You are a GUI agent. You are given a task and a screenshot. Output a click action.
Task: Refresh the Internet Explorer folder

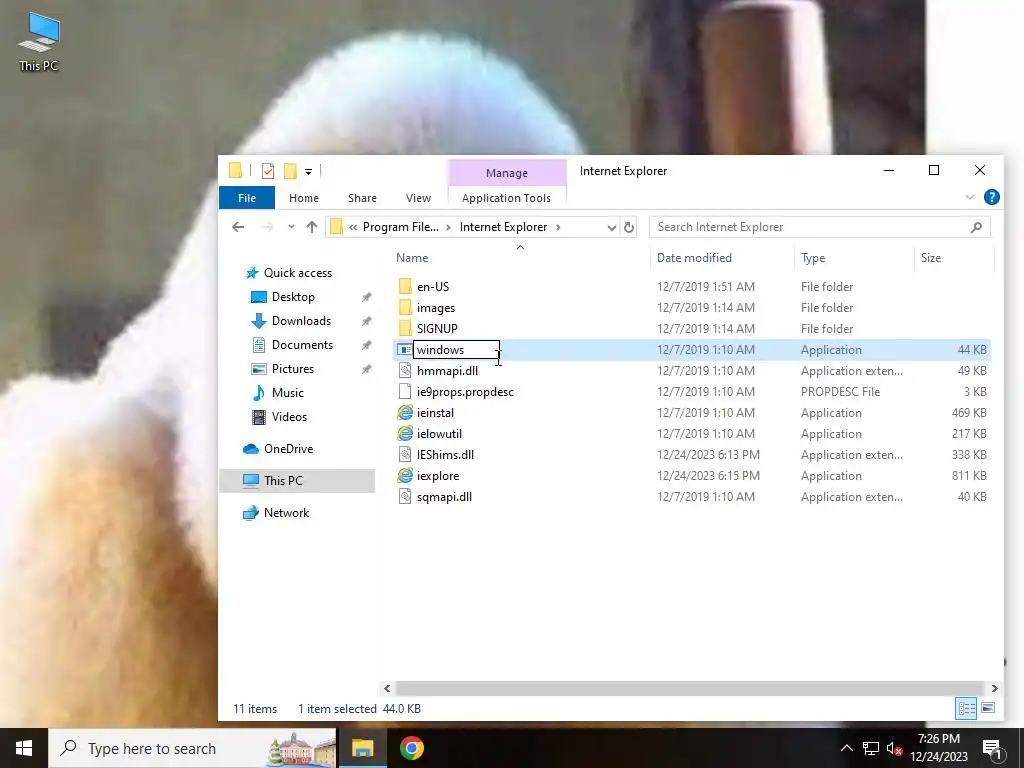[628, 227]
